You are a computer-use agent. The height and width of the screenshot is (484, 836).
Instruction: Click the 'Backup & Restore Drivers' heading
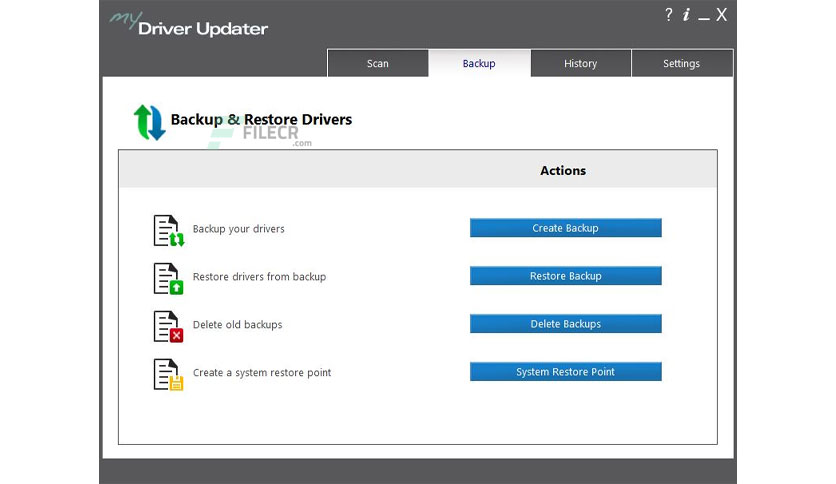tap(261, 119)
